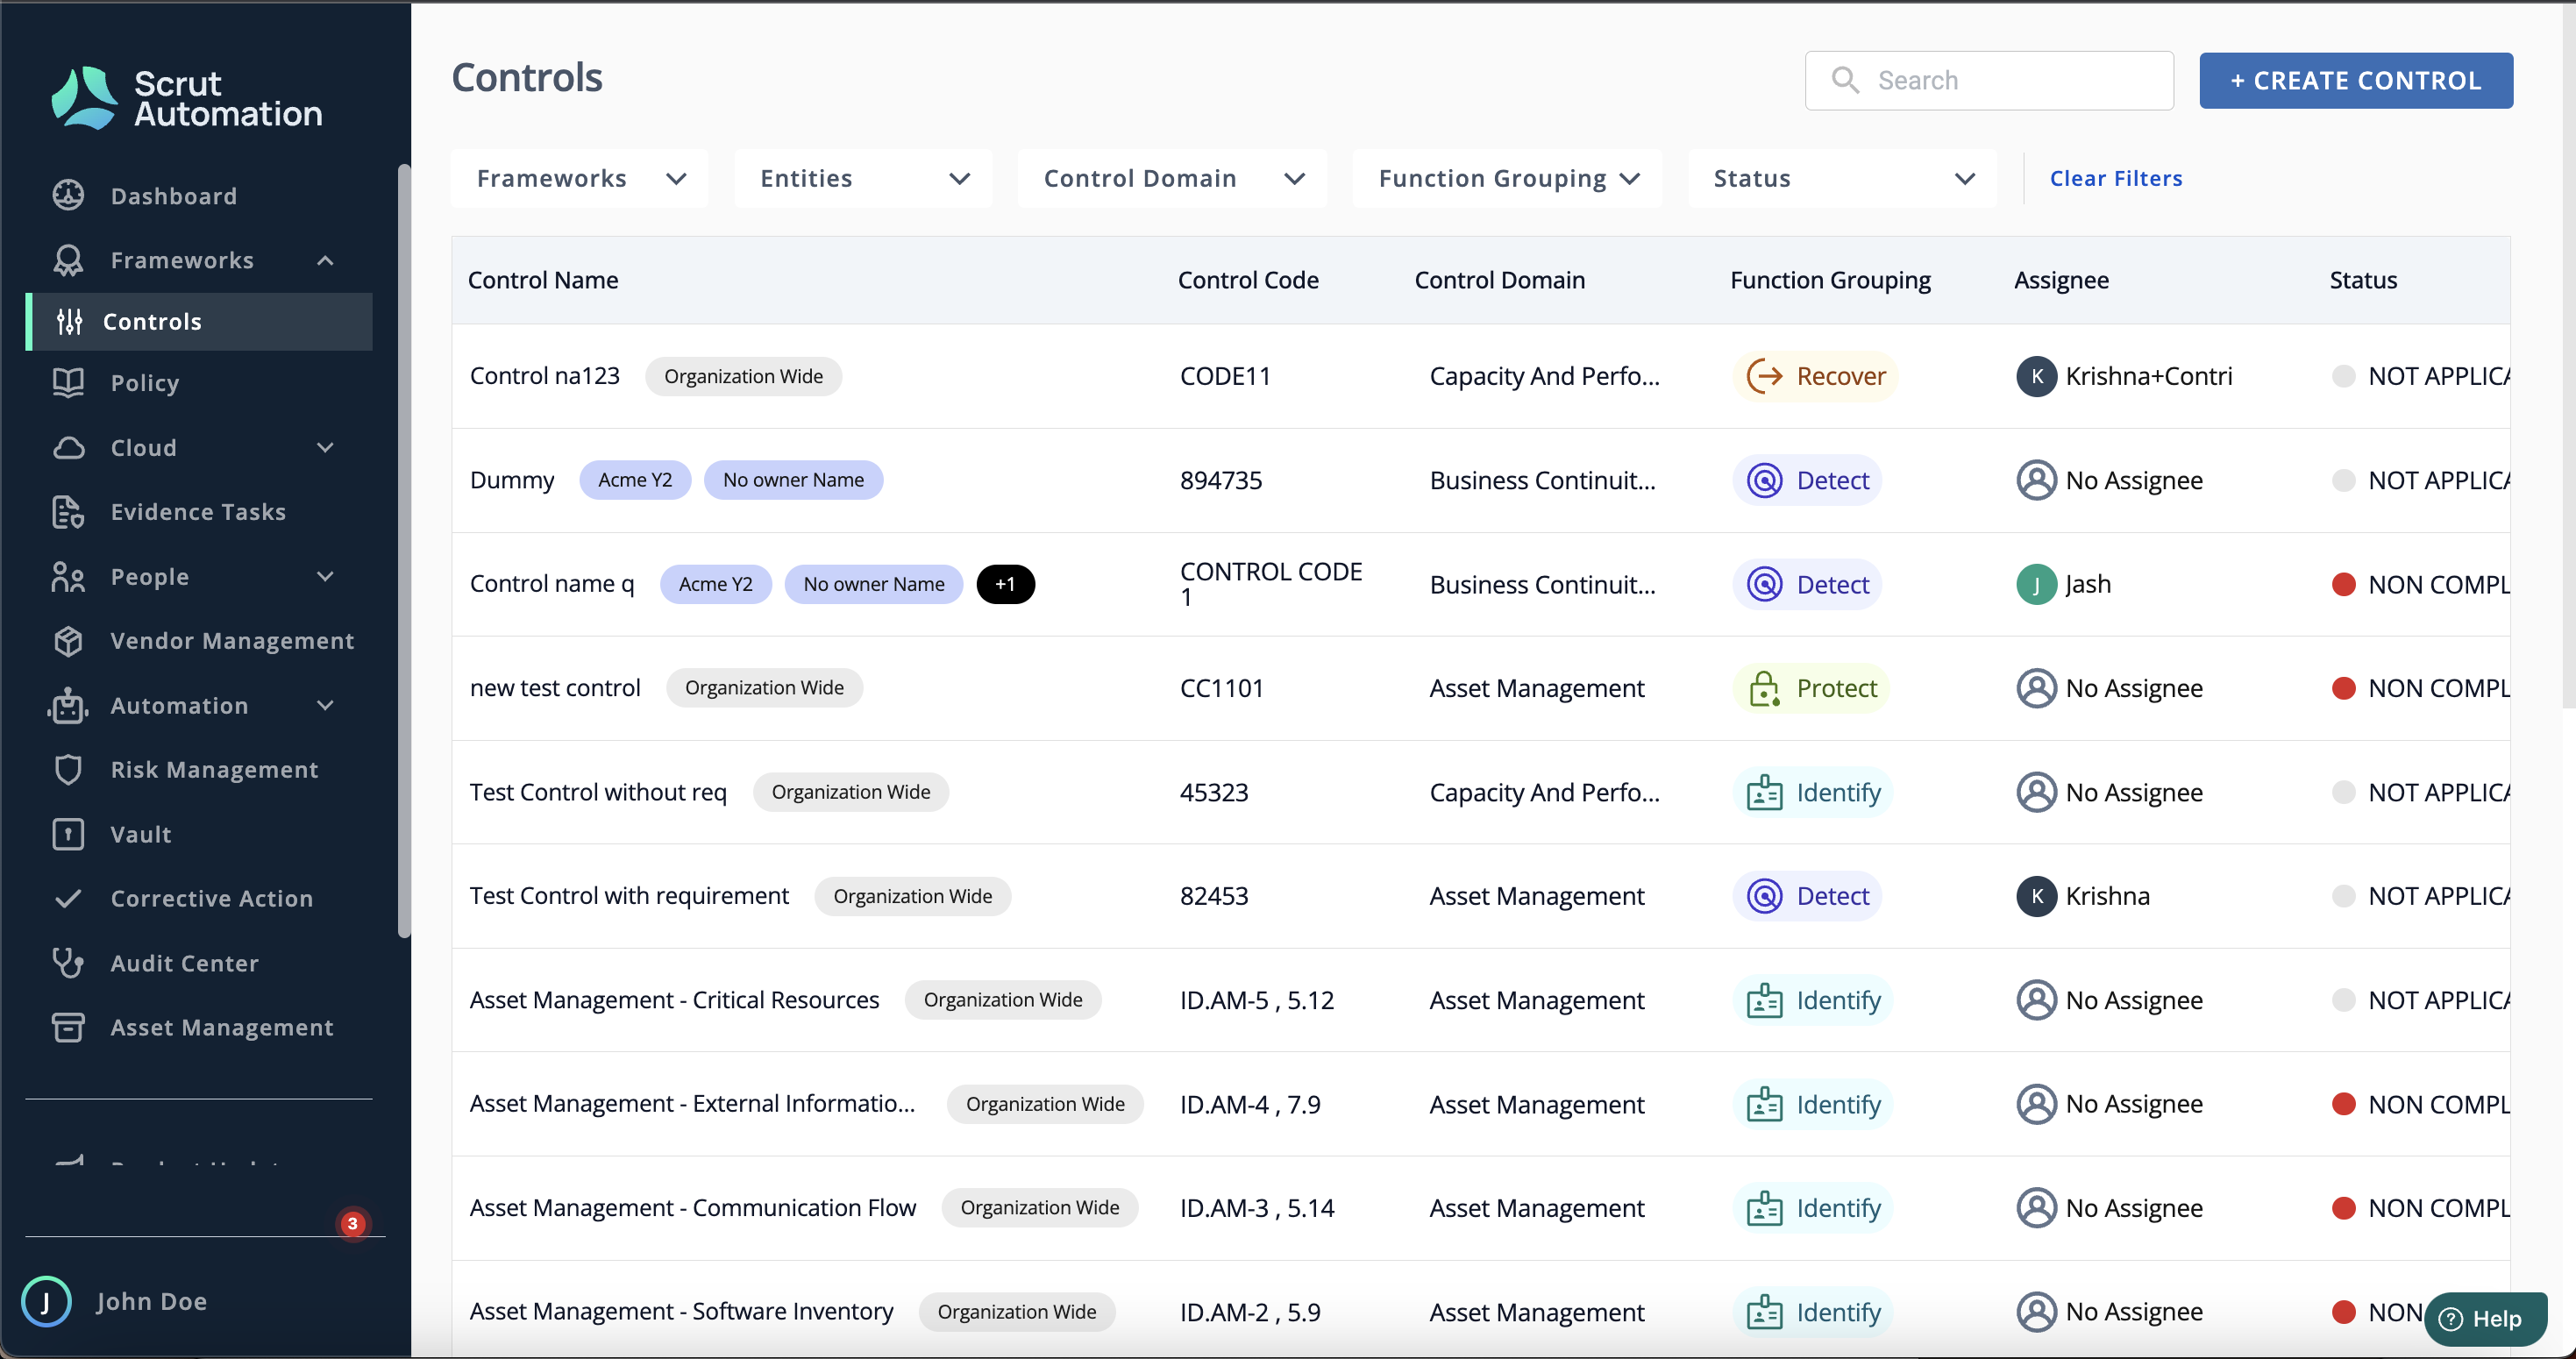
Task: Expand the People sidebar menu
Action: 325,576
